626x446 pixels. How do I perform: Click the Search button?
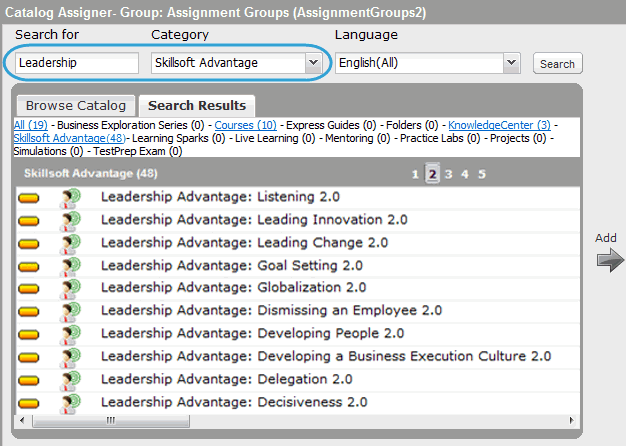point(557,63)
